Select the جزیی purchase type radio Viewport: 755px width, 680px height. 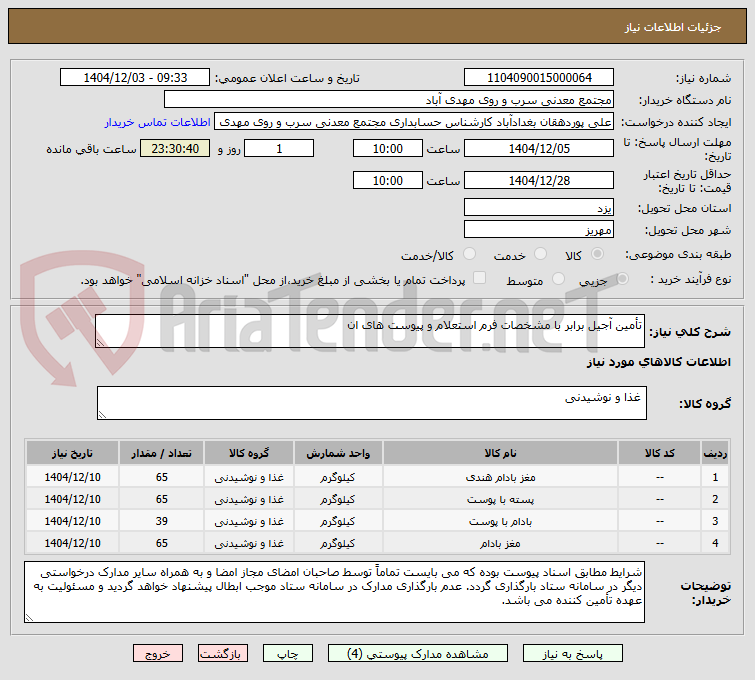622,278
